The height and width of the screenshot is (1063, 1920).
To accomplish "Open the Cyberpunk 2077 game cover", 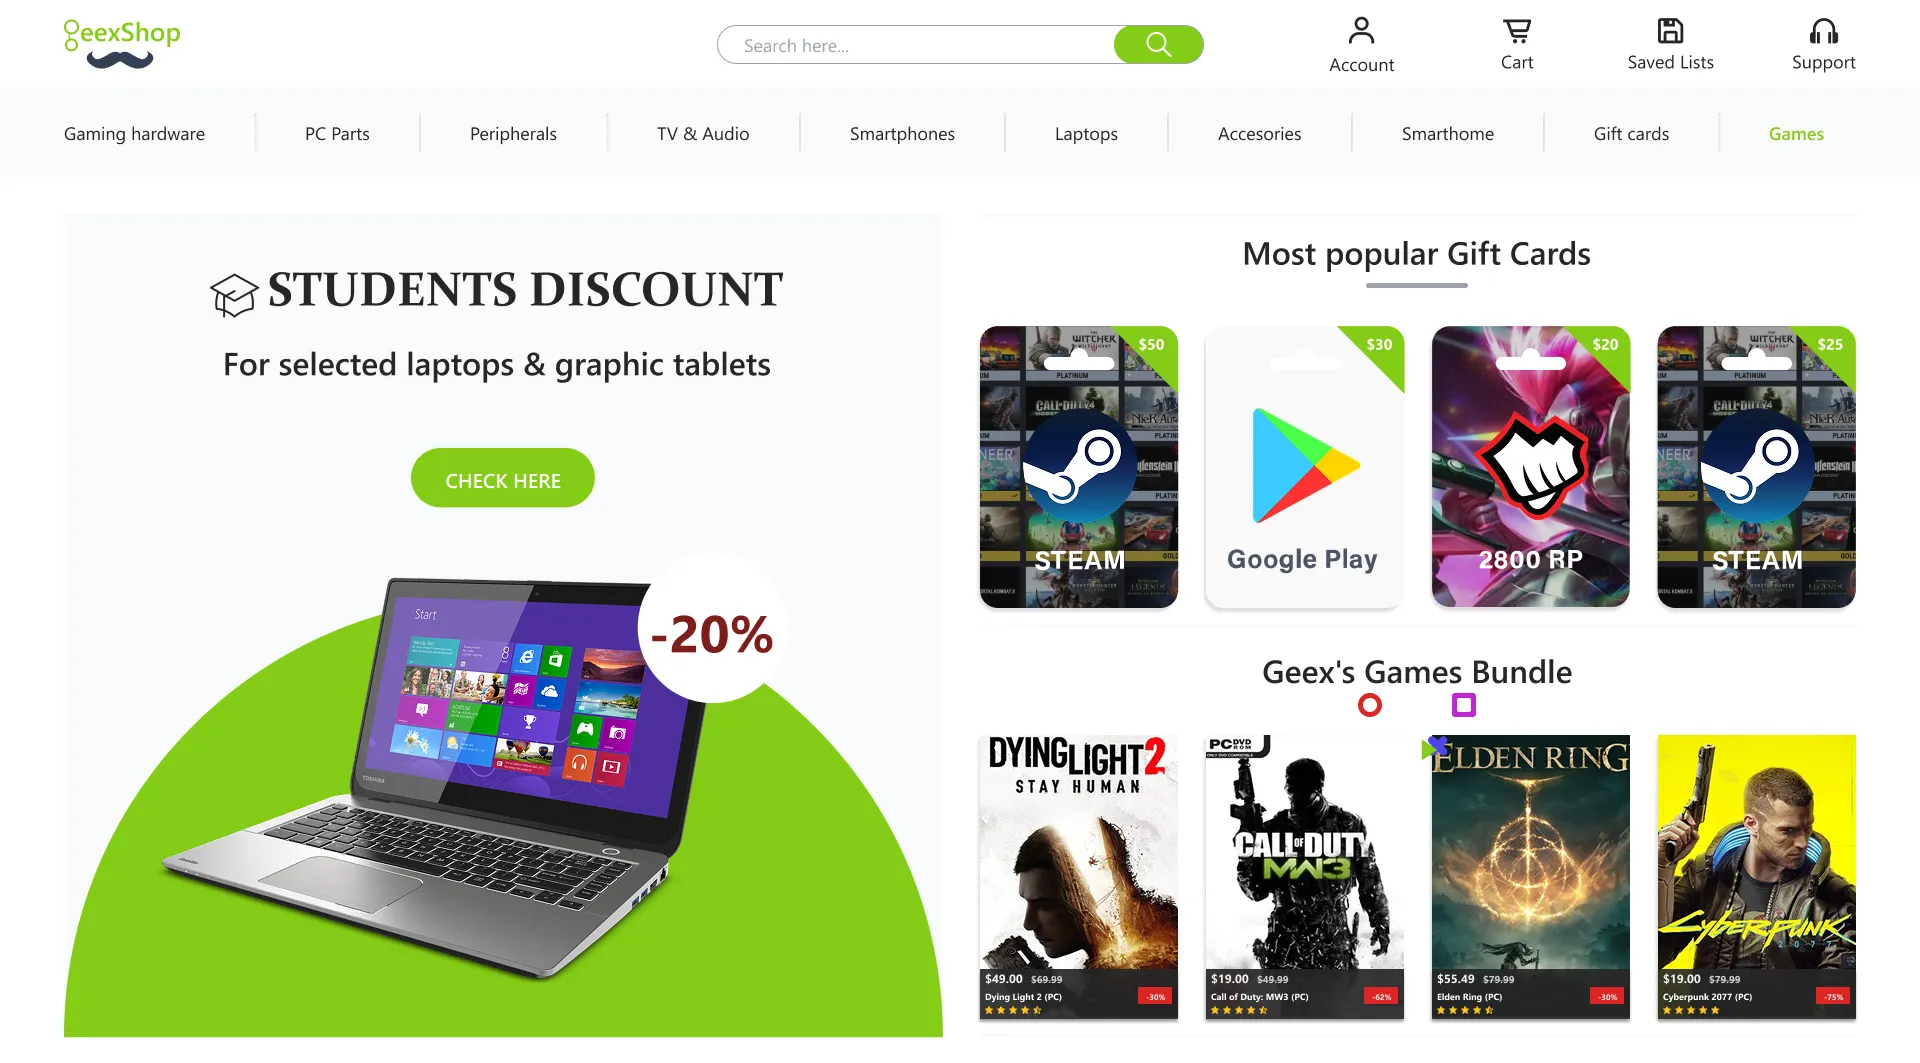I will (1757, 877).
